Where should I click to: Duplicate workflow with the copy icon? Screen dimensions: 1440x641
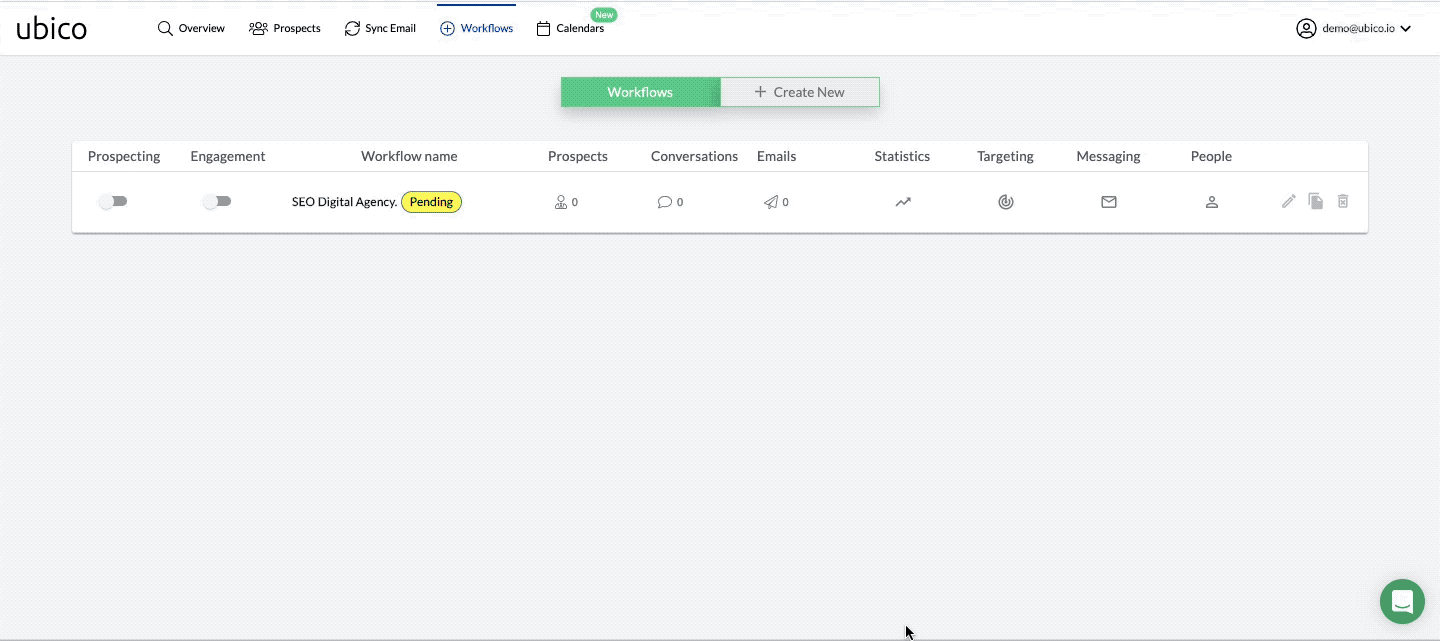coord(1316,201)
